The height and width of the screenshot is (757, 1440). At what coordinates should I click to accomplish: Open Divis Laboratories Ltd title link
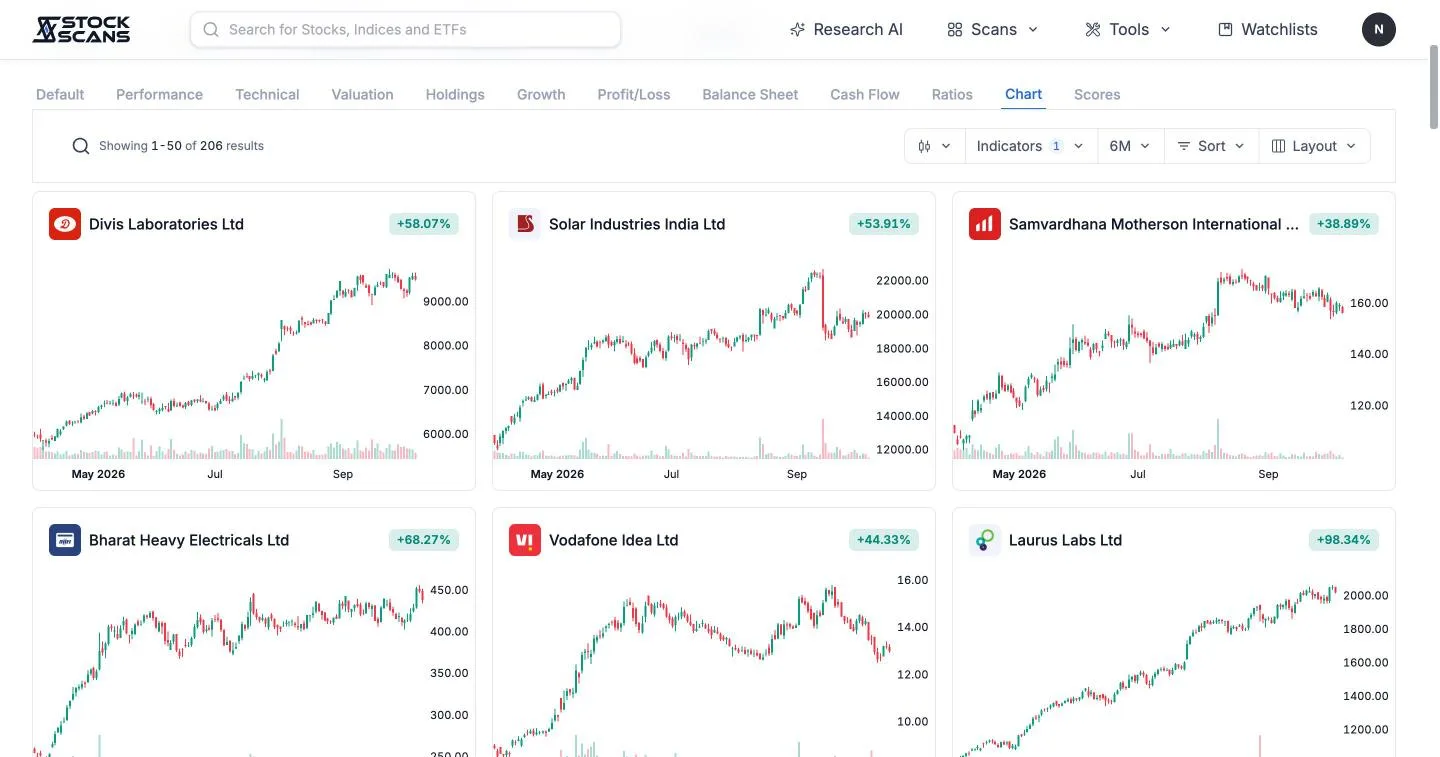(166, 224)
